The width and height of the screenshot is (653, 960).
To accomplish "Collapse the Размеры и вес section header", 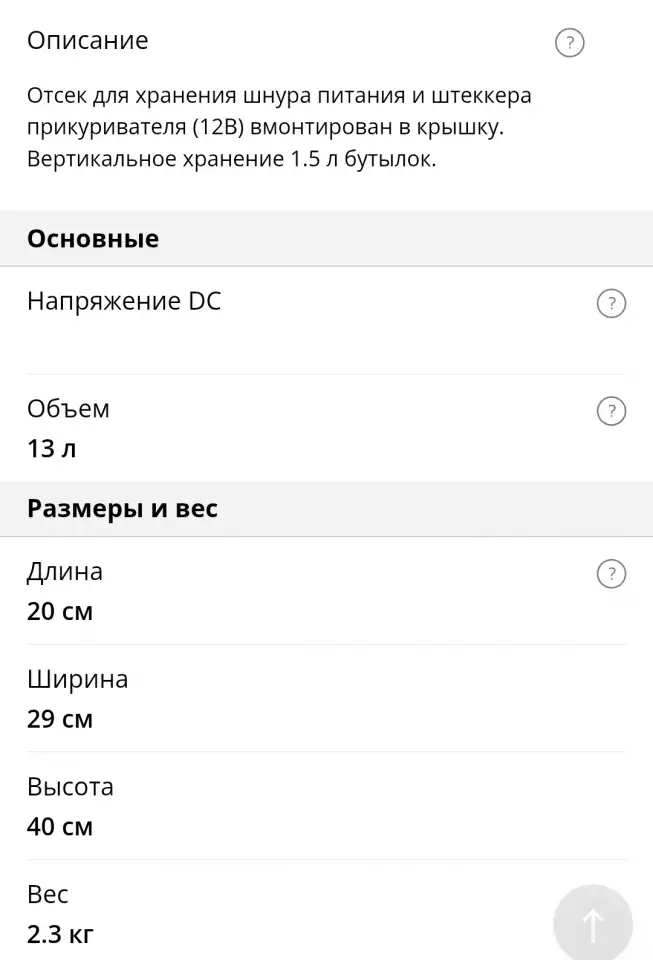I will pyautogui.click(x=326, y=509).
